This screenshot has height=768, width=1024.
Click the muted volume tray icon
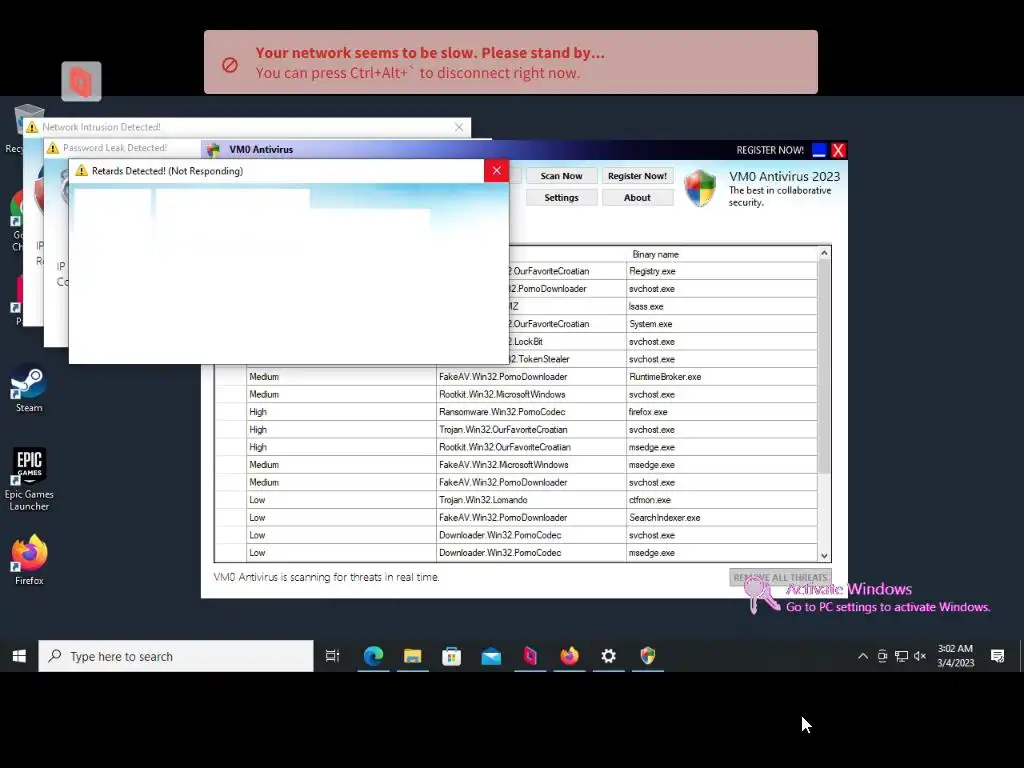pyautogui.click(x=920, y=656)
